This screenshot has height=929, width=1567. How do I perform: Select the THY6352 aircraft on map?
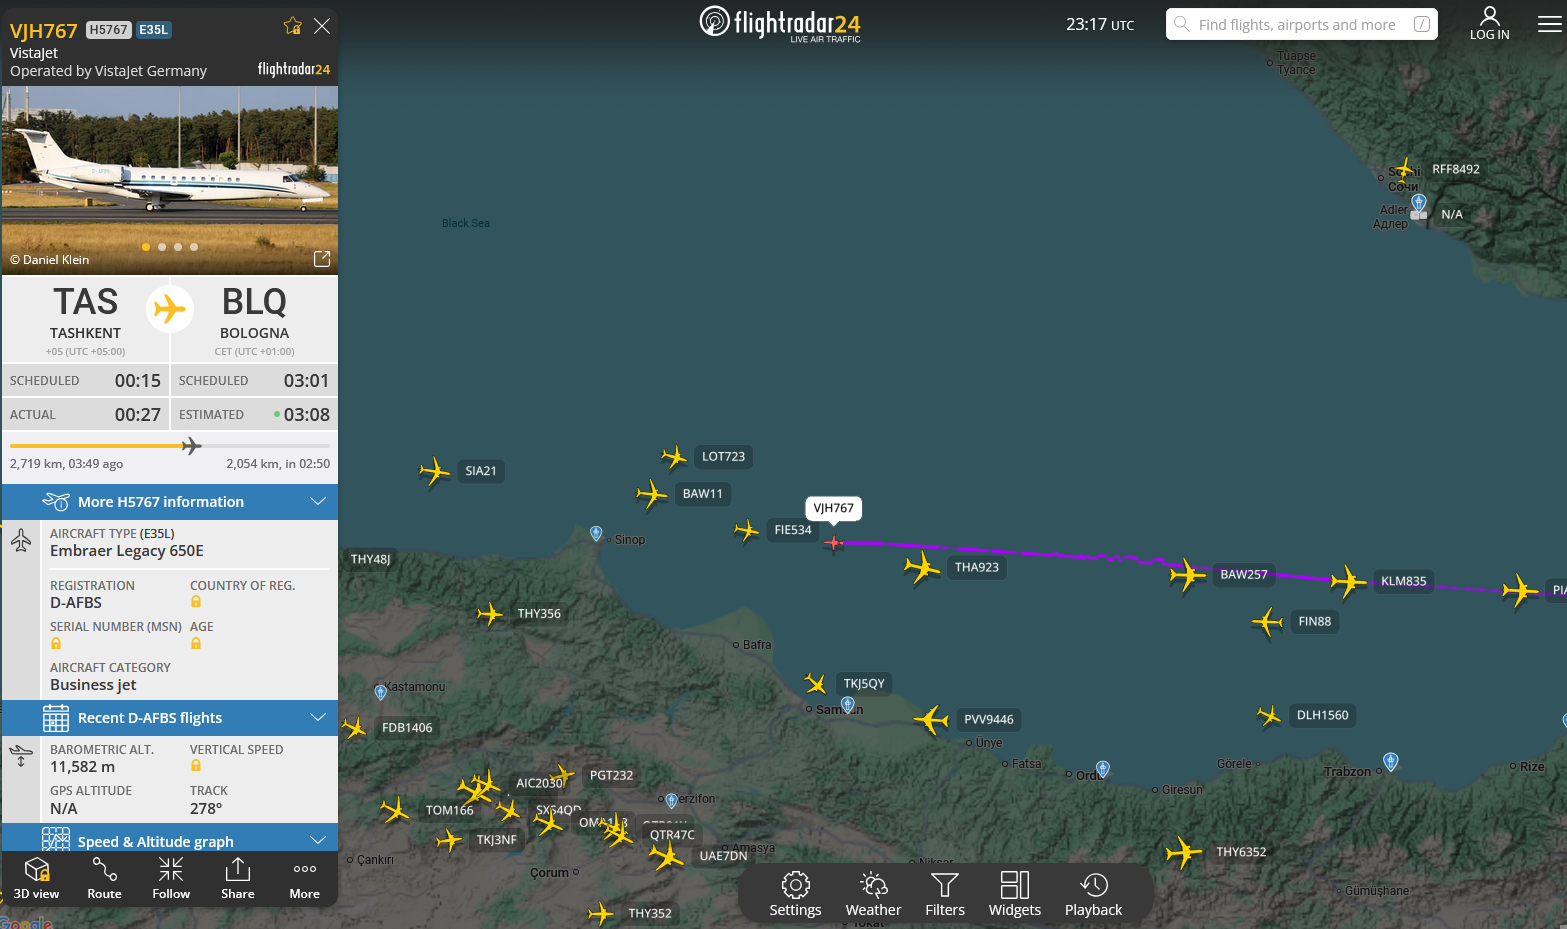1184,853
